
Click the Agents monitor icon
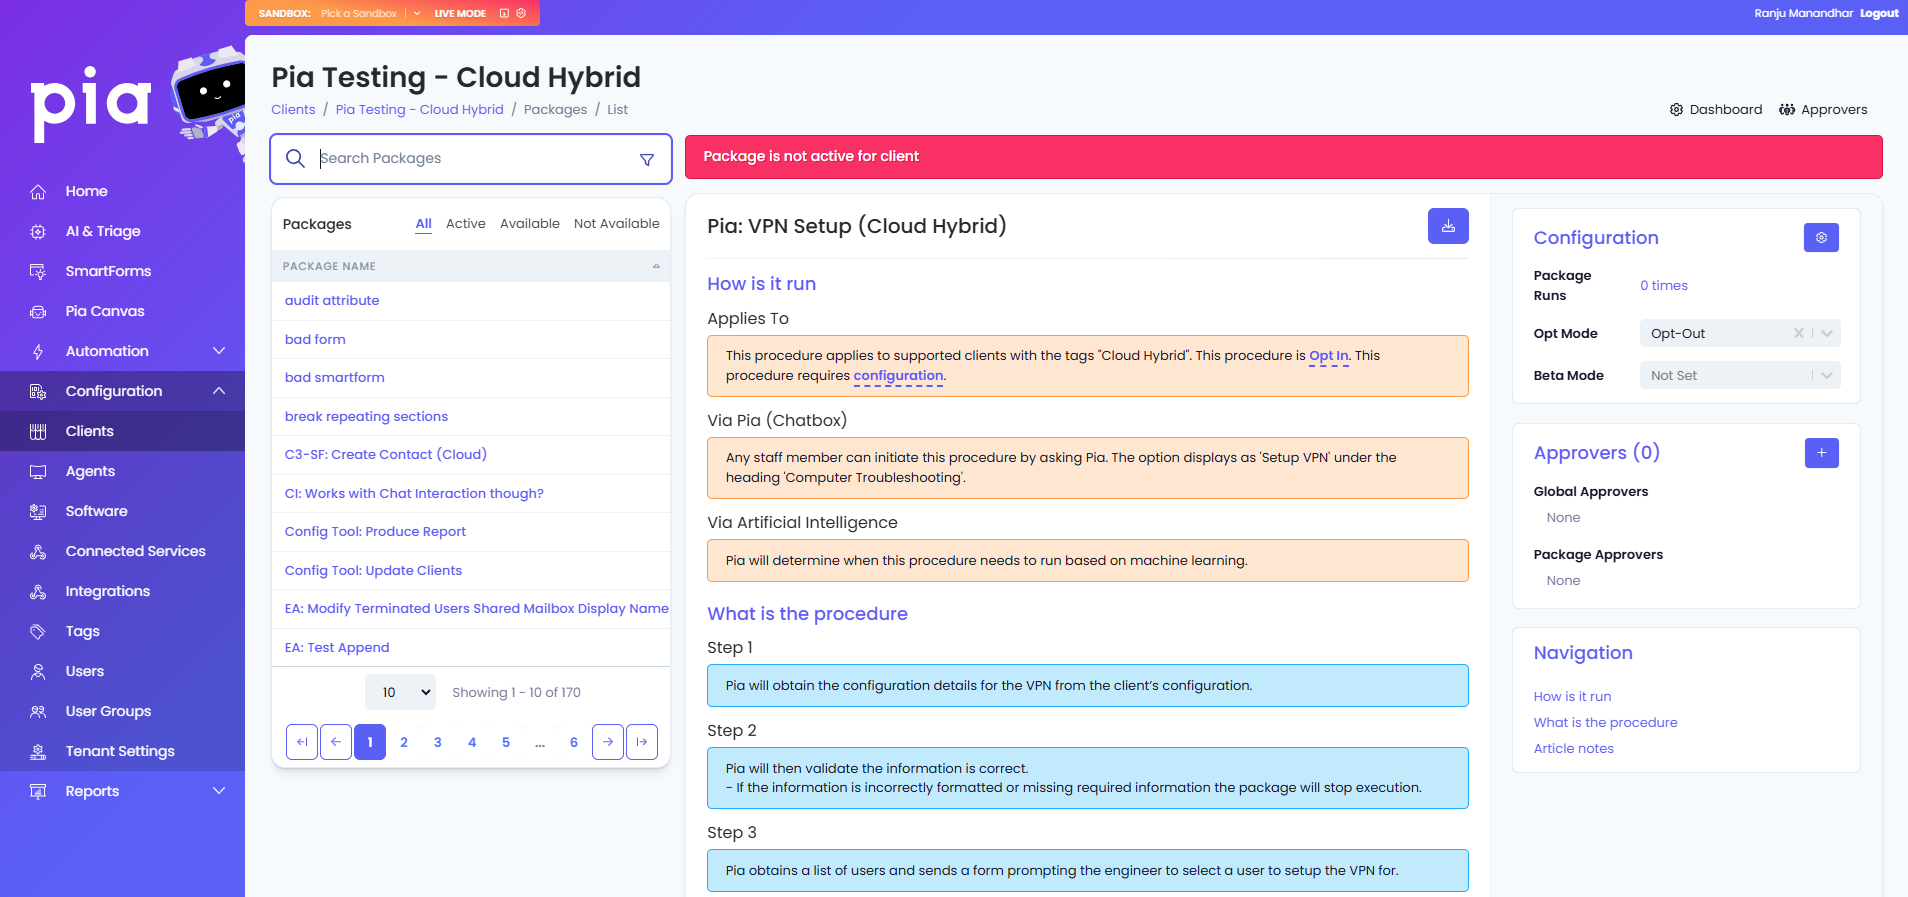click(38, 471)
